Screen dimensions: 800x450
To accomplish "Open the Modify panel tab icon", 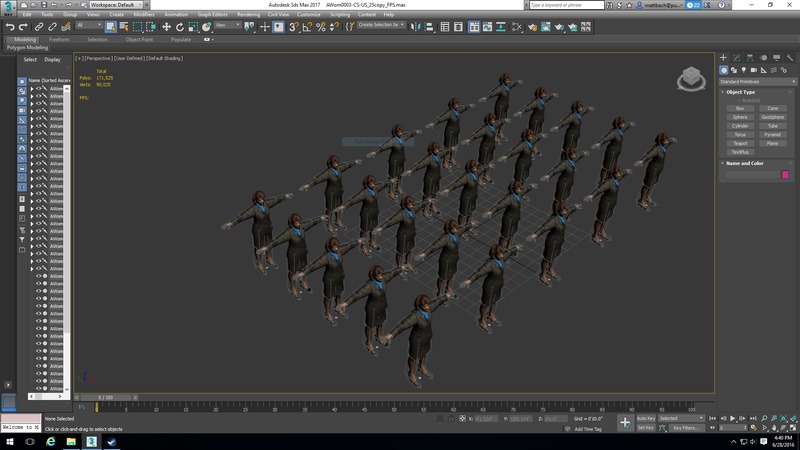I will coord(737,58).
